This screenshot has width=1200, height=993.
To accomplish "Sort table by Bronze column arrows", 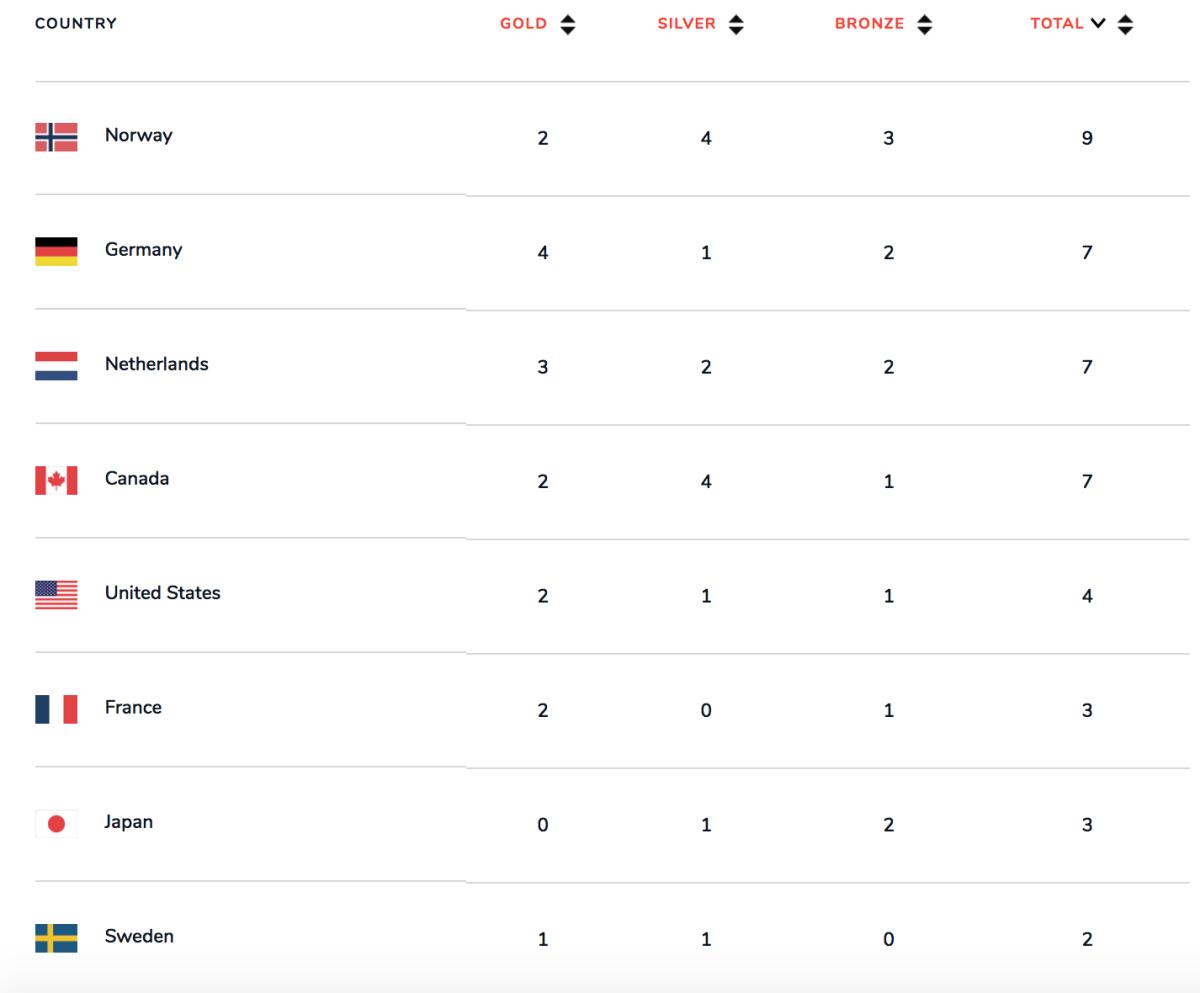I will 924,24.
